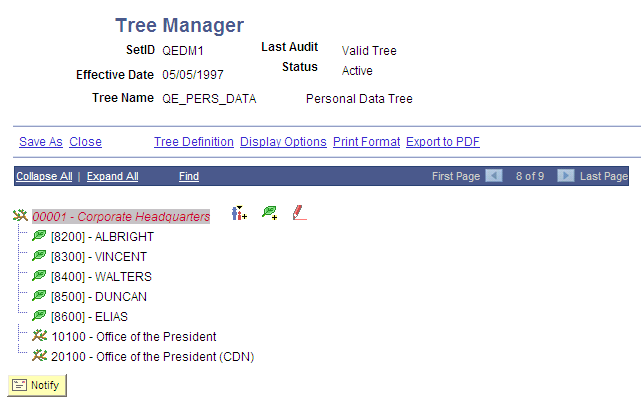Go to next page arrow
This screenshot has width=641, height=403.
(x=565, y=176)
